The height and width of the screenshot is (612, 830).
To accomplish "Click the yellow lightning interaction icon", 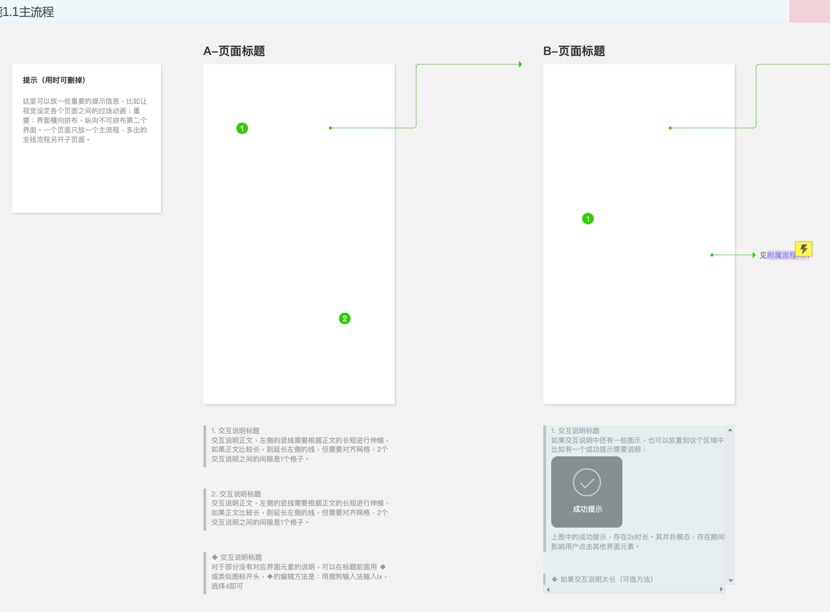I will (803, 249).
